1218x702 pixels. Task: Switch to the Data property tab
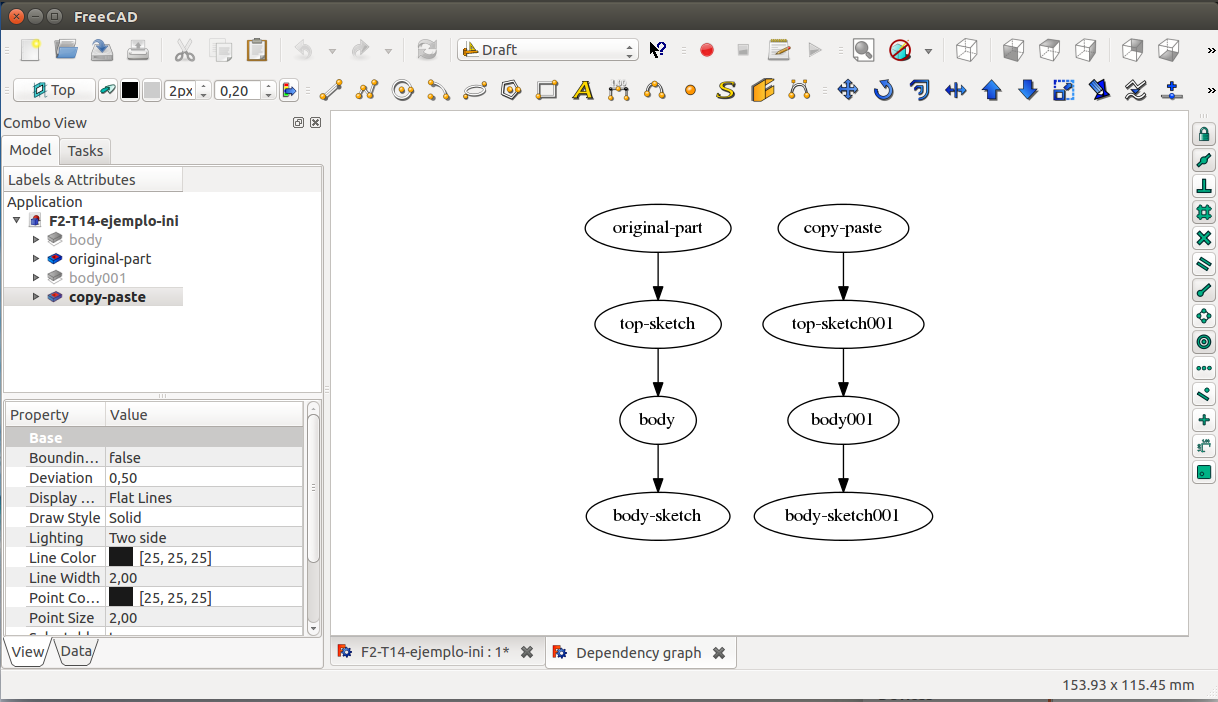76,652
